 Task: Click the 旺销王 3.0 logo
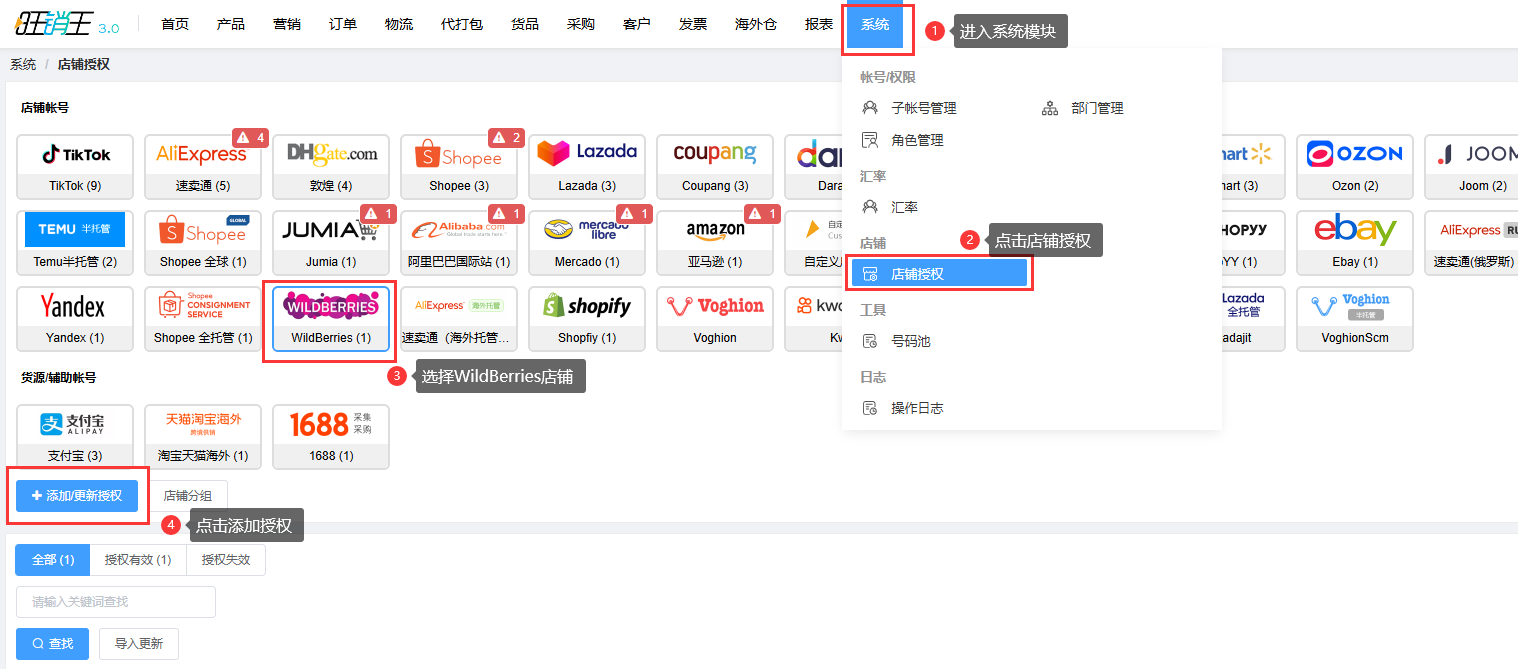67,25
